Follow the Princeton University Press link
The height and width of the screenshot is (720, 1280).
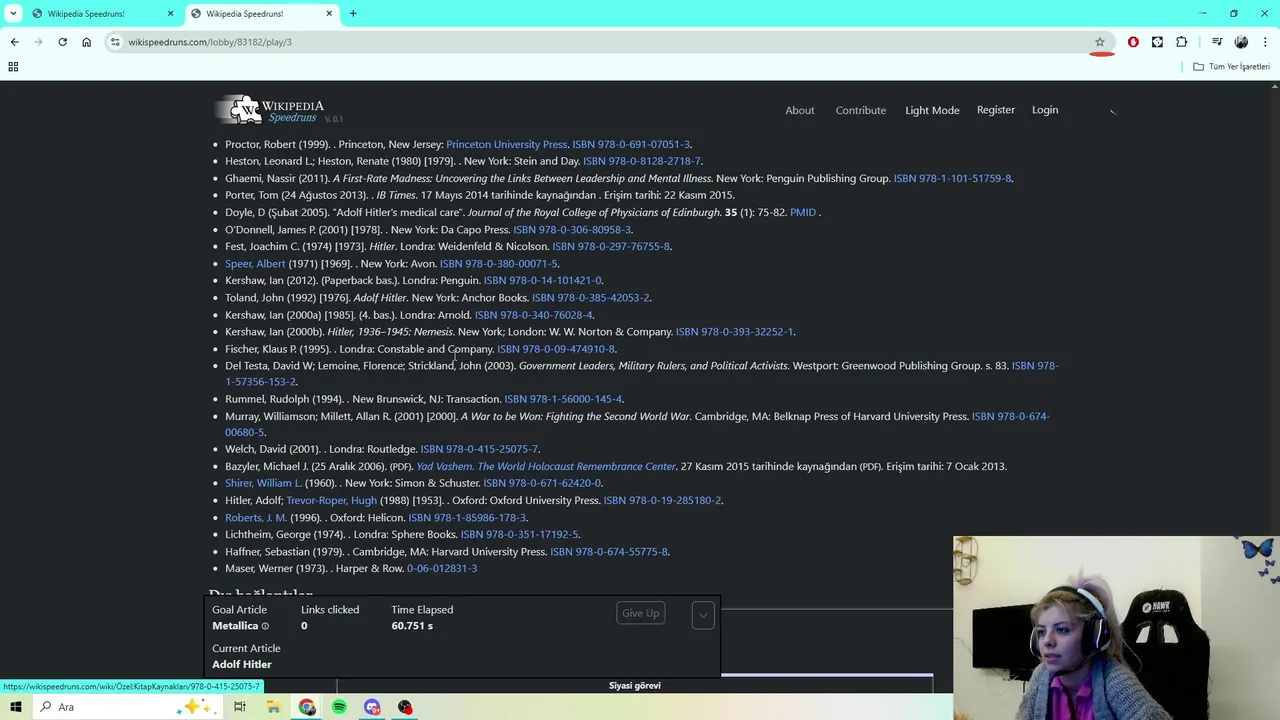pyautogui.click(x=507, y=144)
